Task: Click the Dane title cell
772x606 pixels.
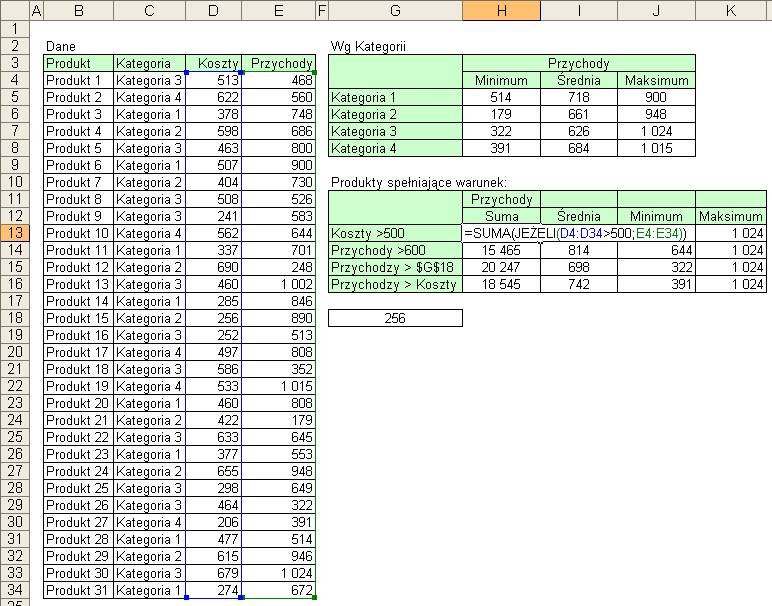Action: coord(78,46)
